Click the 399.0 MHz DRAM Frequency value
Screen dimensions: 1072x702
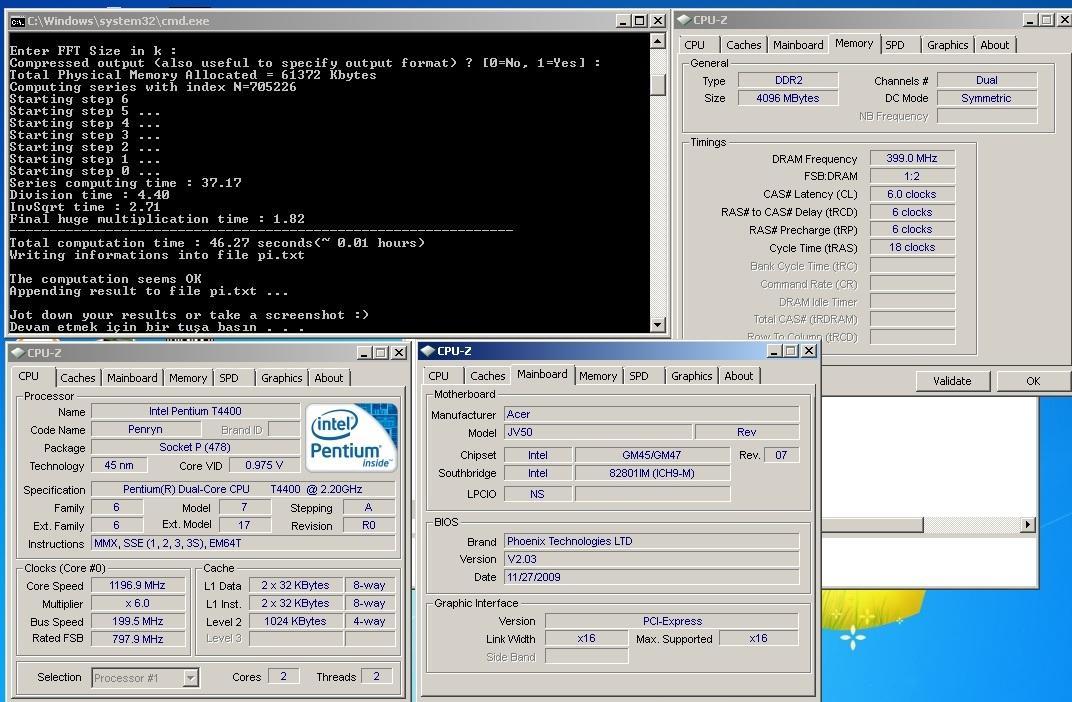912,158
